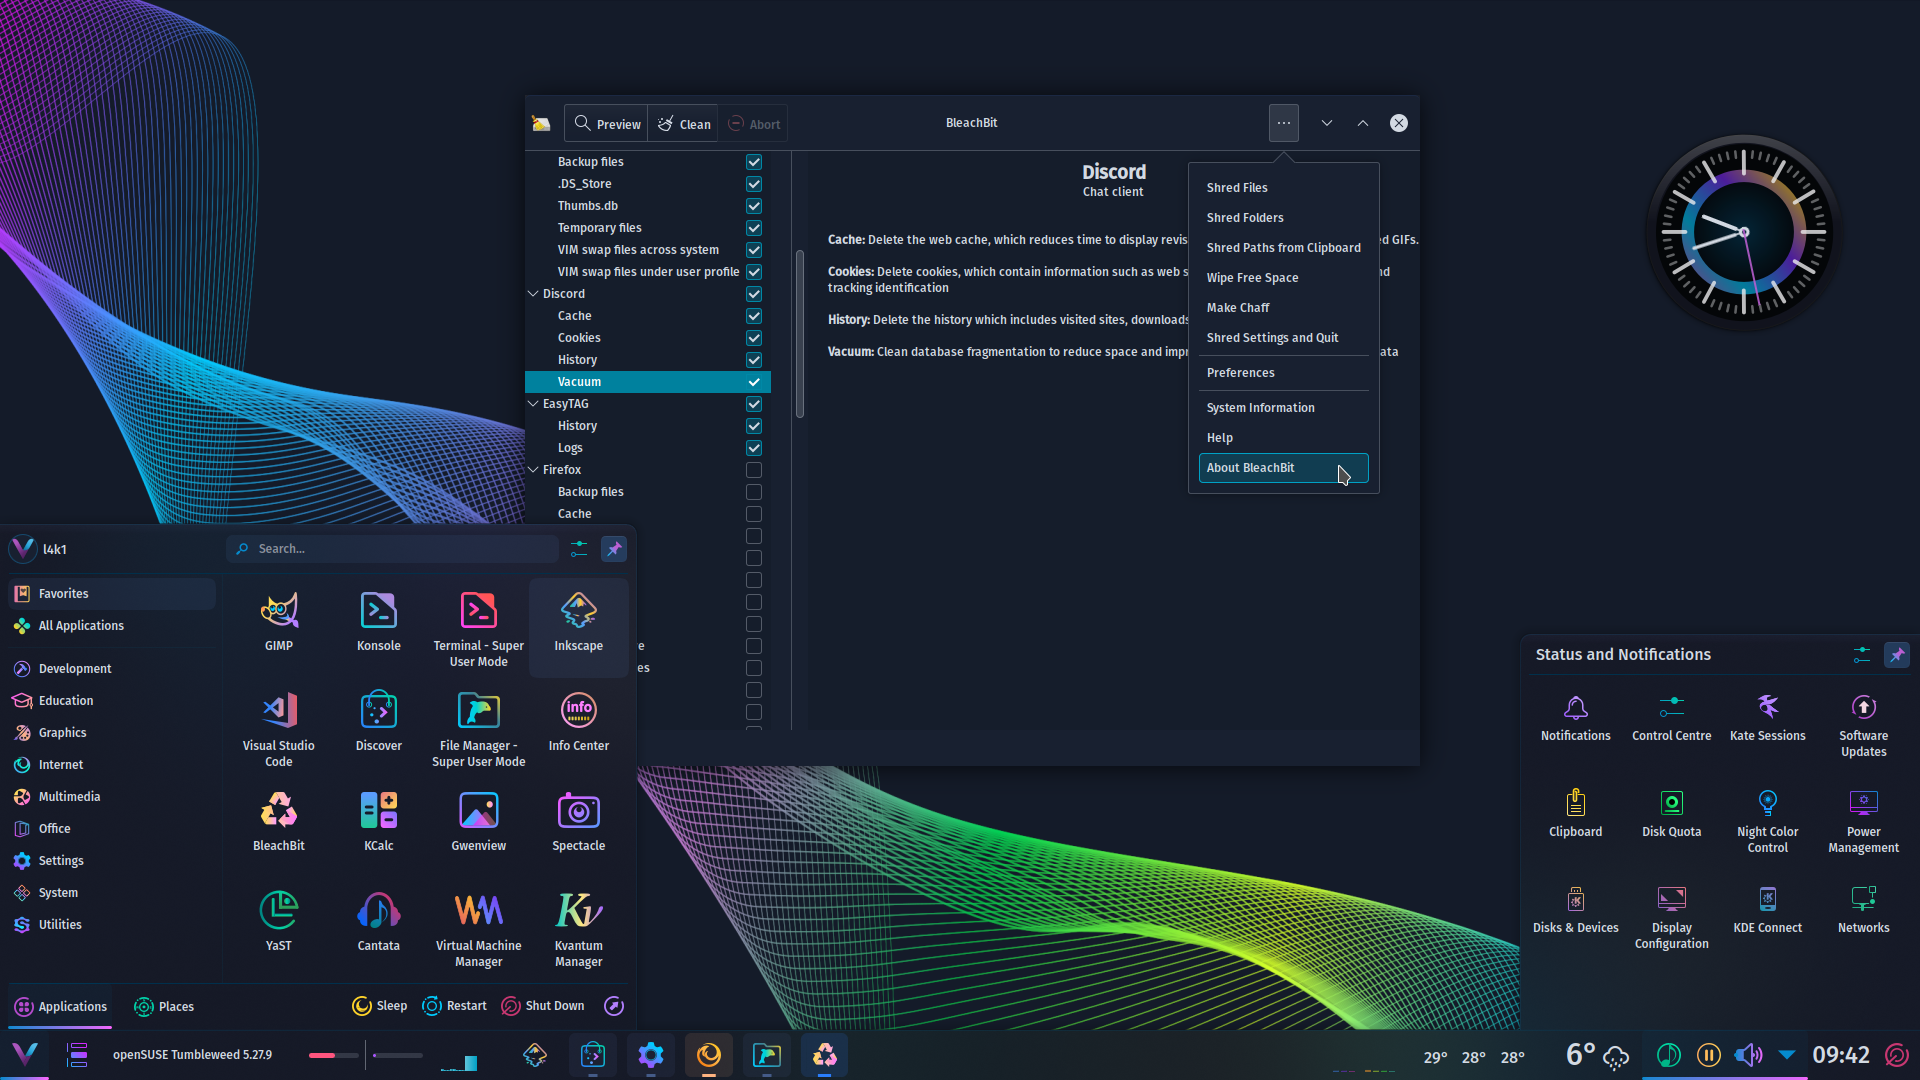Open File Manager - Super User Mode
The width and height of the screenshot is (1920, 1080).
coord(479,730)
